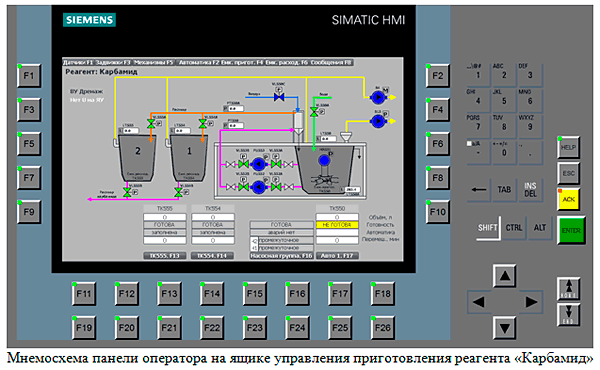This screenshot has width=600, height=370.
Task: Open the Датчики F1 tab
Action: click(78, 62)
